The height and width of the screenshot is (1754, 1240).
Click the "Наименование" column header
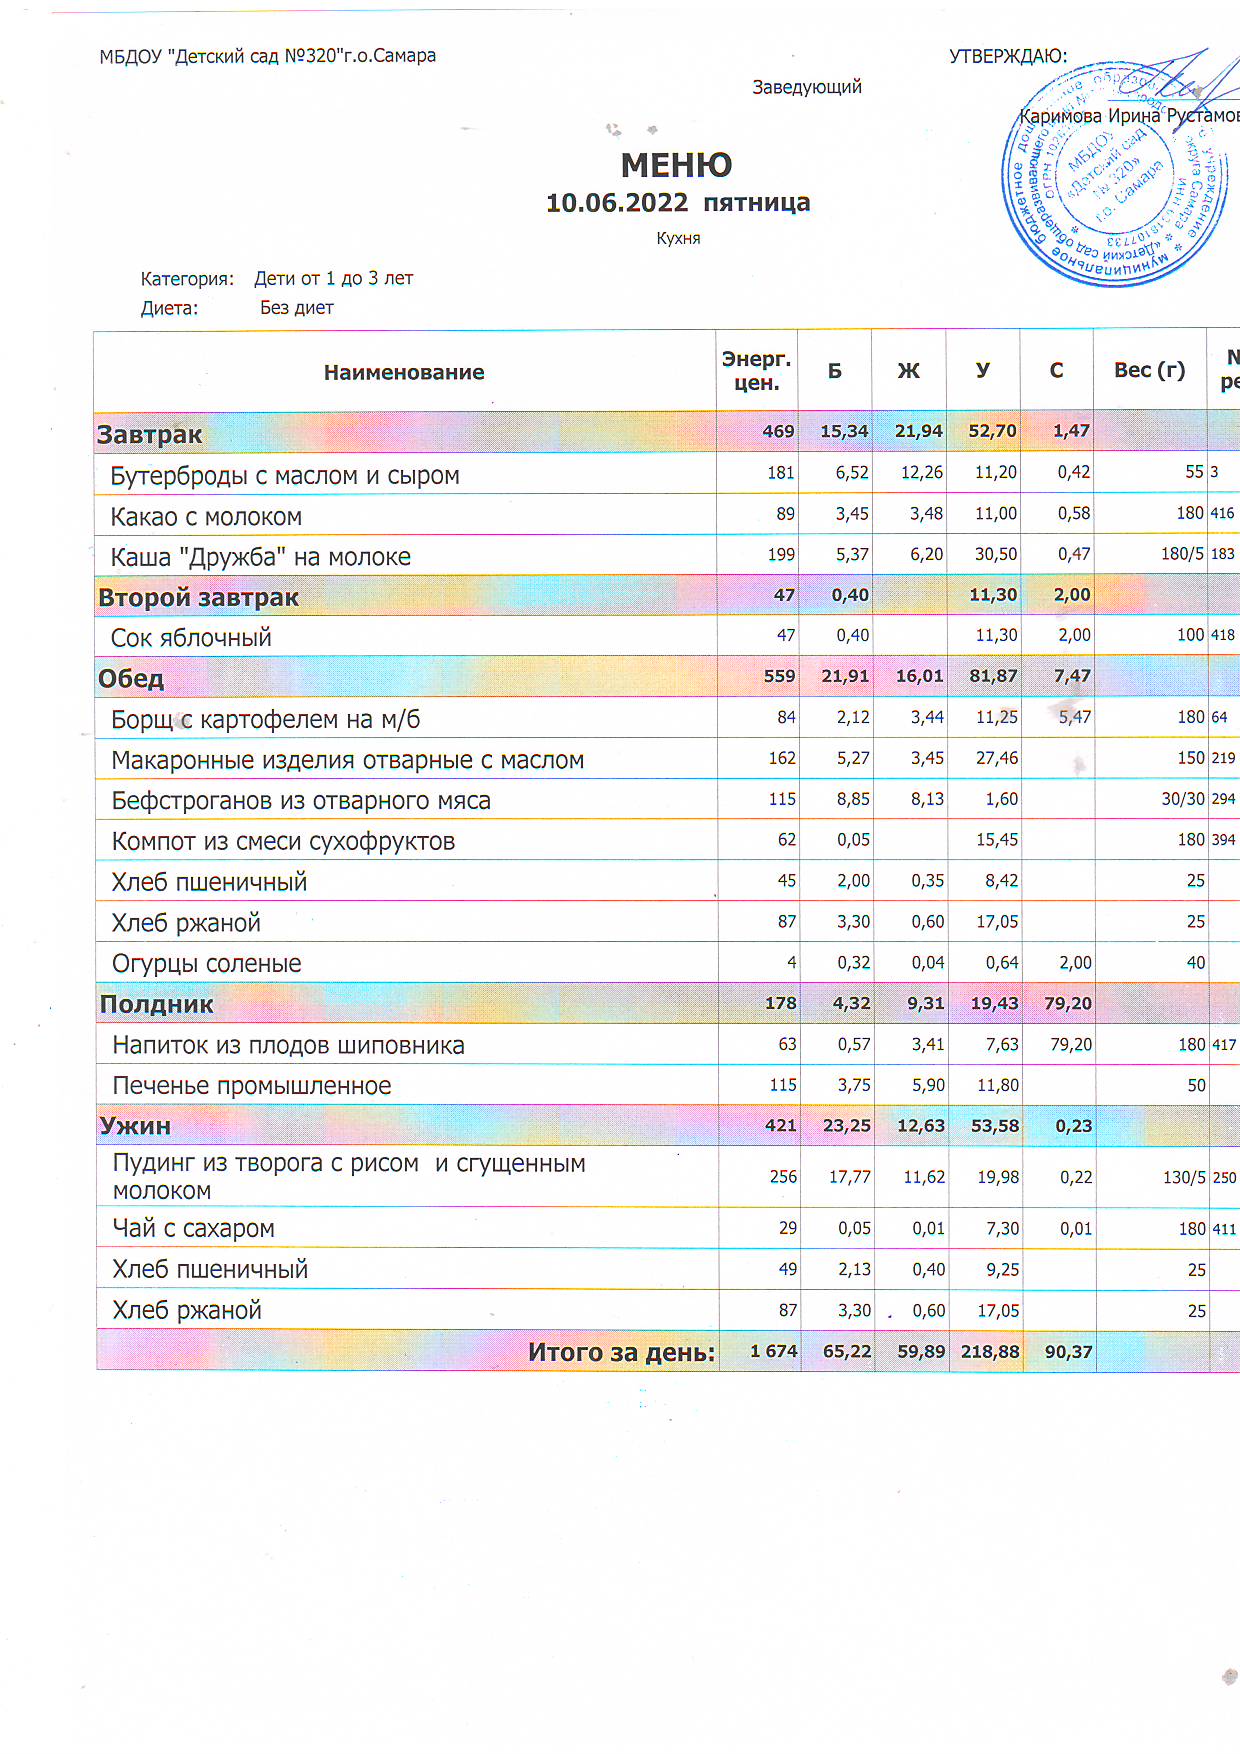pyautogui.click(x=404, y=372)
